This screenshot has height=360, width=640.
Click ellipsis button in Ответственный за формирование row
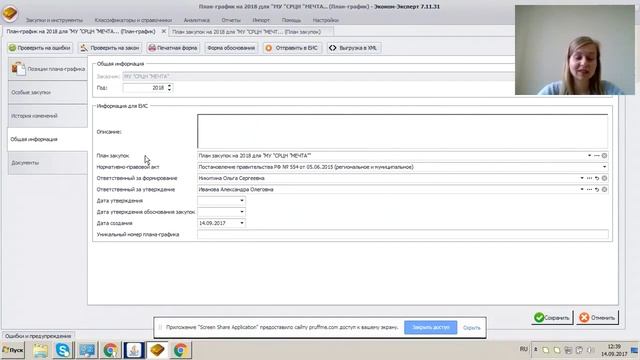(x=589, y=178)
